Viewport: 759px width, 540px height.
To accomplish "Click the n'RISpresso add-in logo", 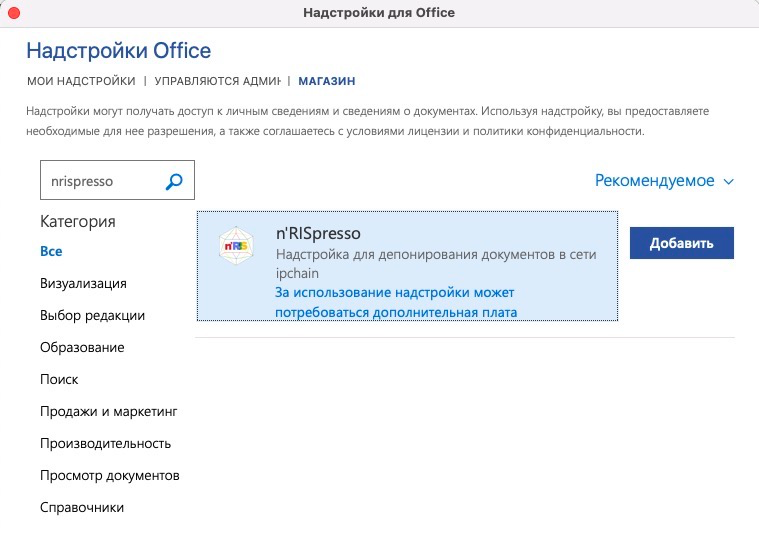I will (236, 246).
